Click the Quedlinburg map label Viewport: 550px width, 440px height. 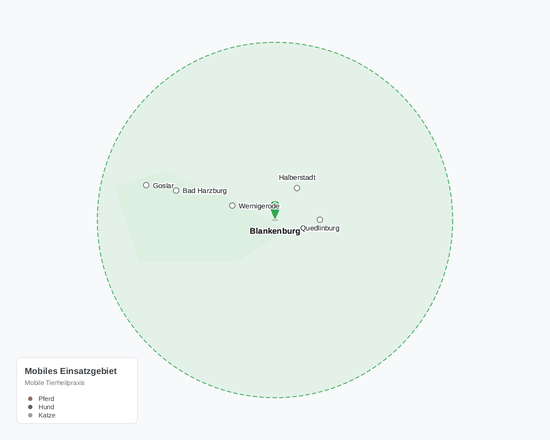coord(320,228)
